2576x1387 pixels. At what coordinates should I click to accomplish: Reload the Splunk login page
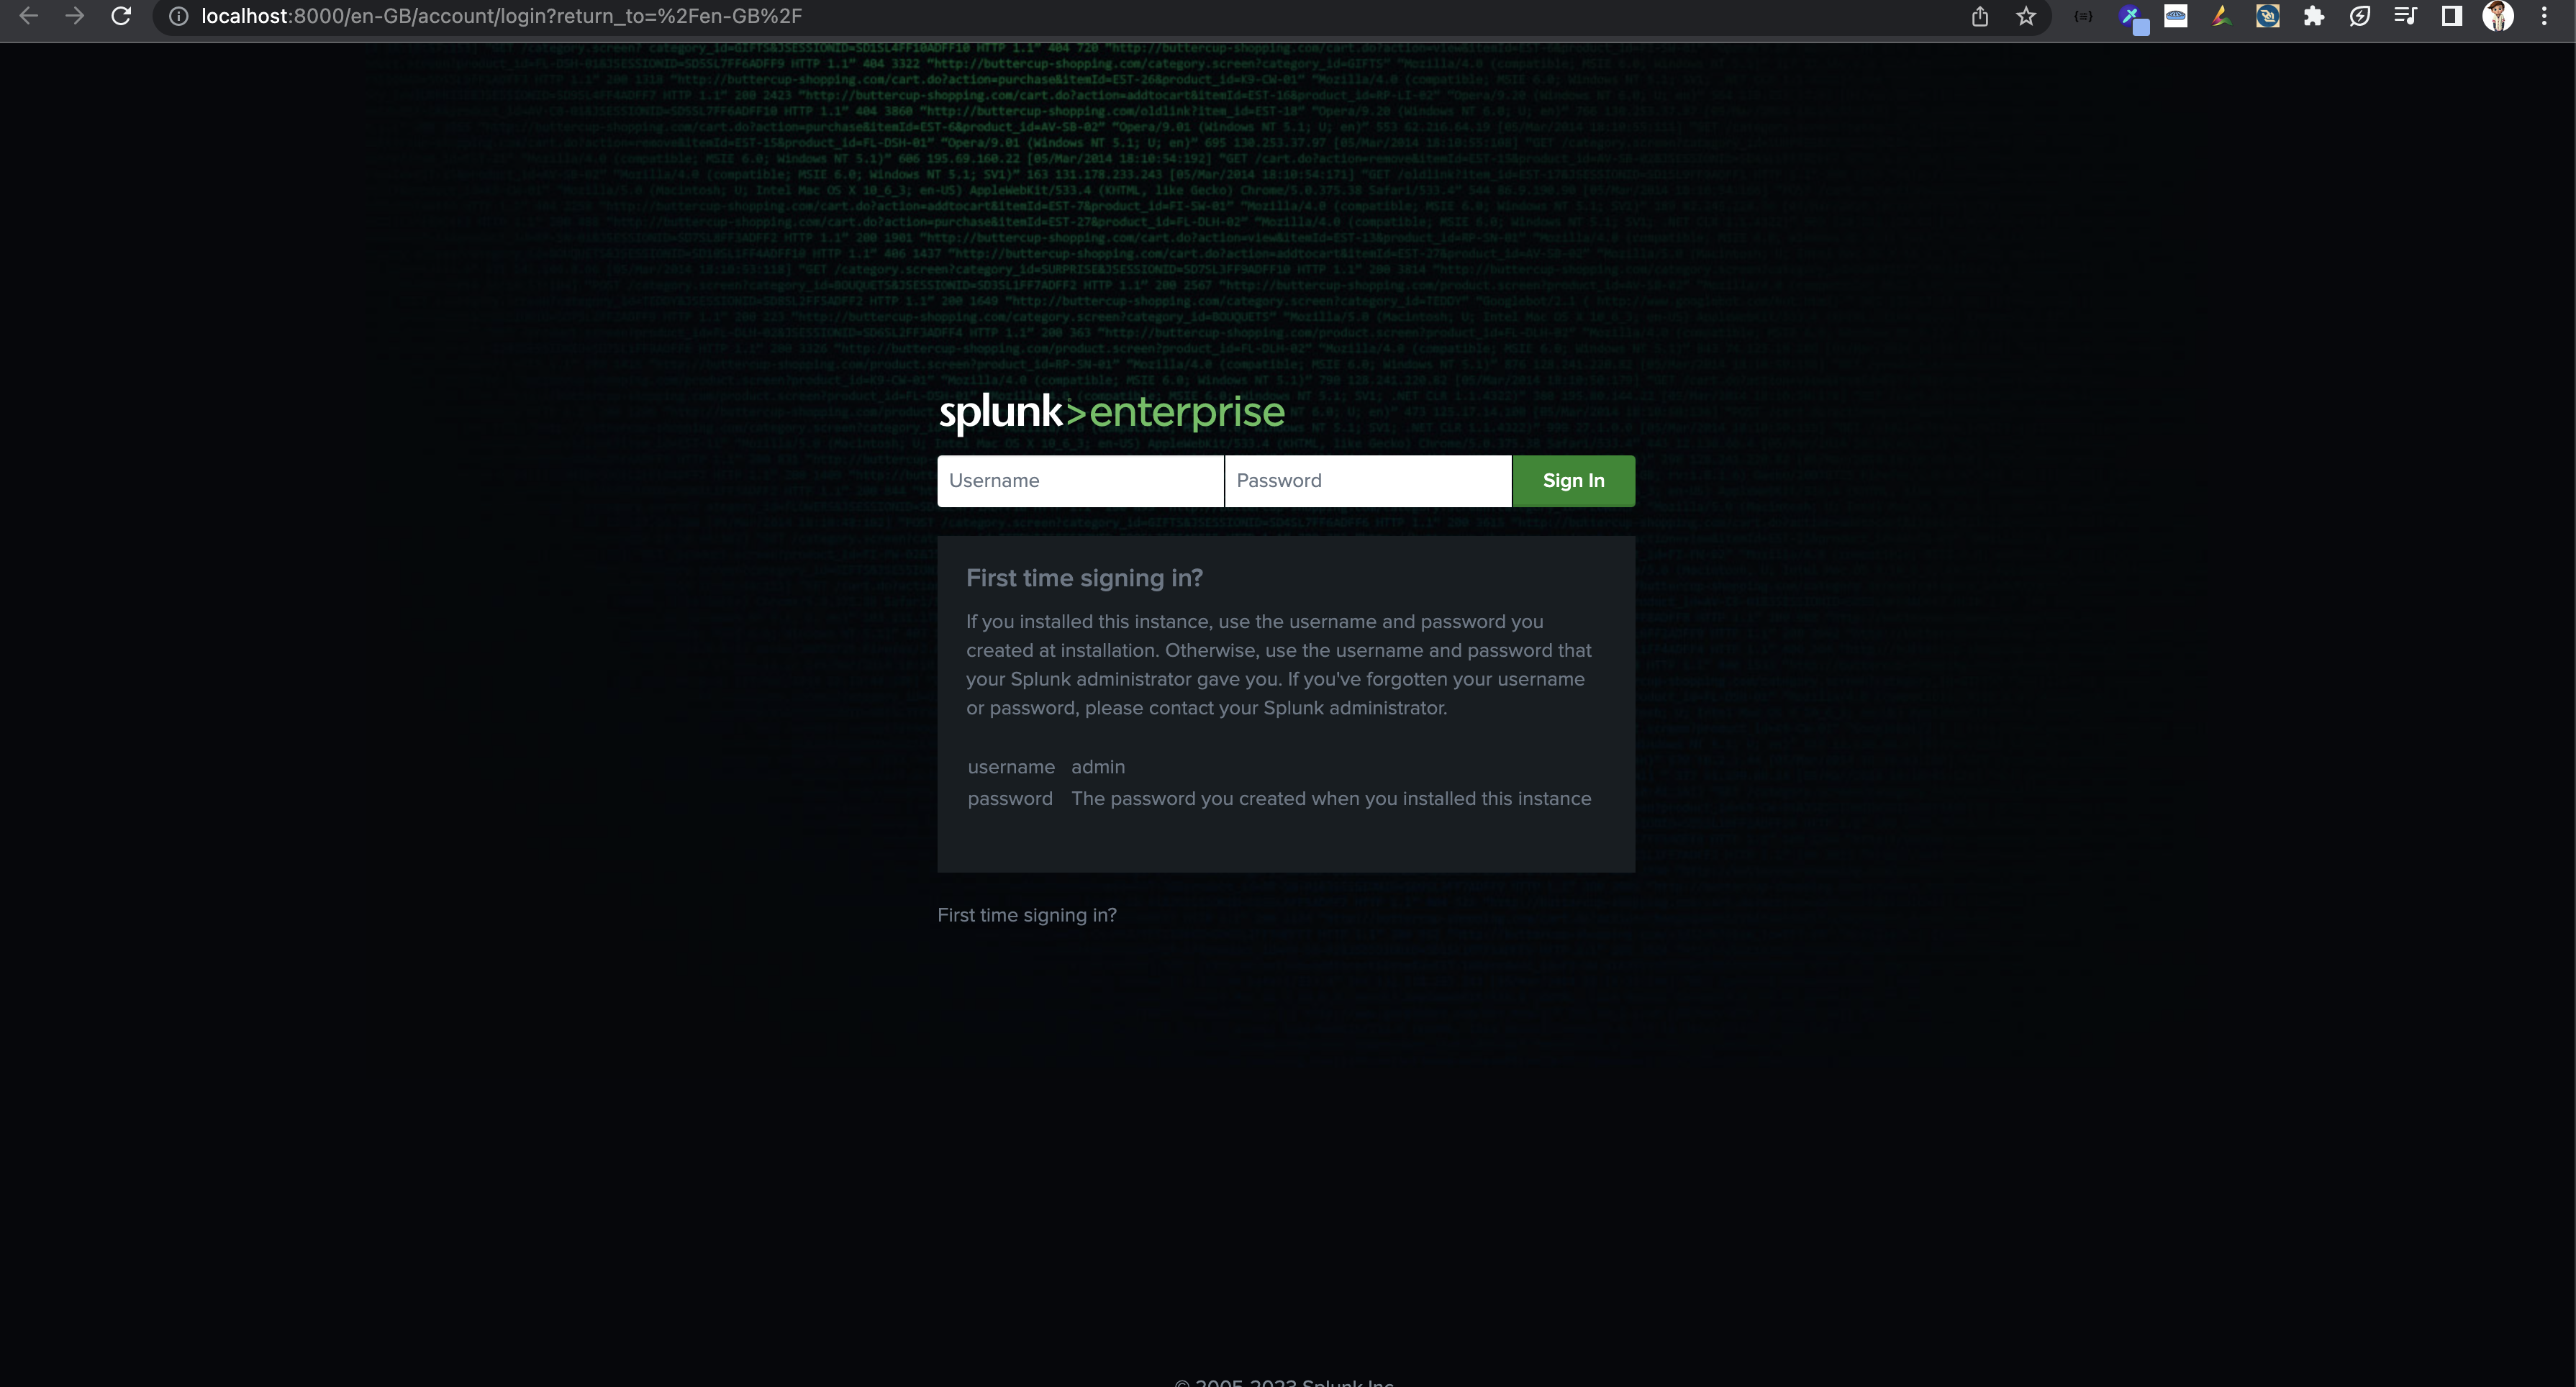(x=121, y=16)
